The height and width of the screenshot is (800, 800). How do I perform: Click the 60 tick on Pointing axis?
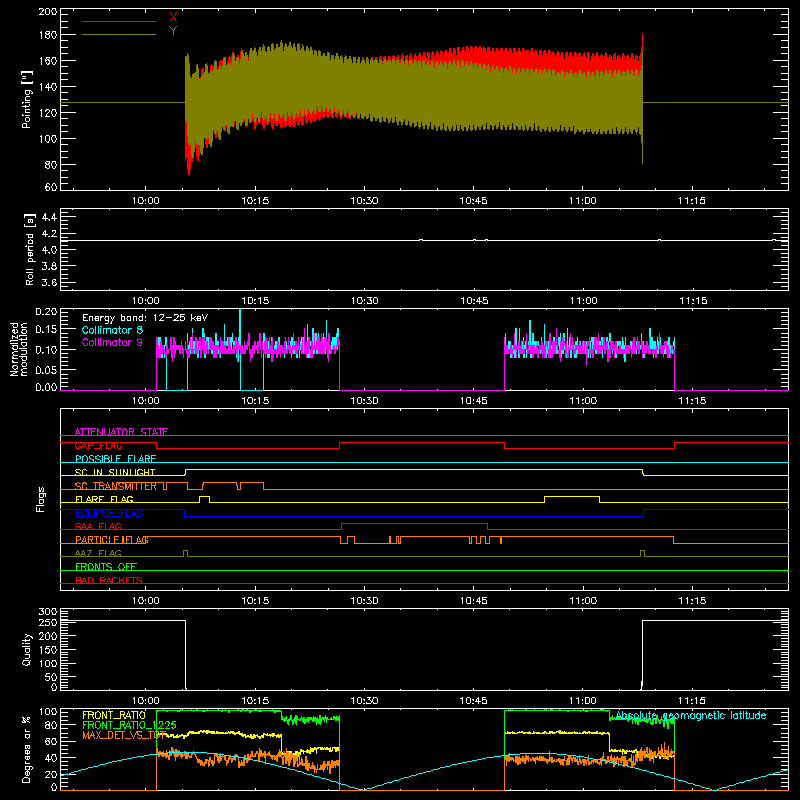[x=51, y=187]
